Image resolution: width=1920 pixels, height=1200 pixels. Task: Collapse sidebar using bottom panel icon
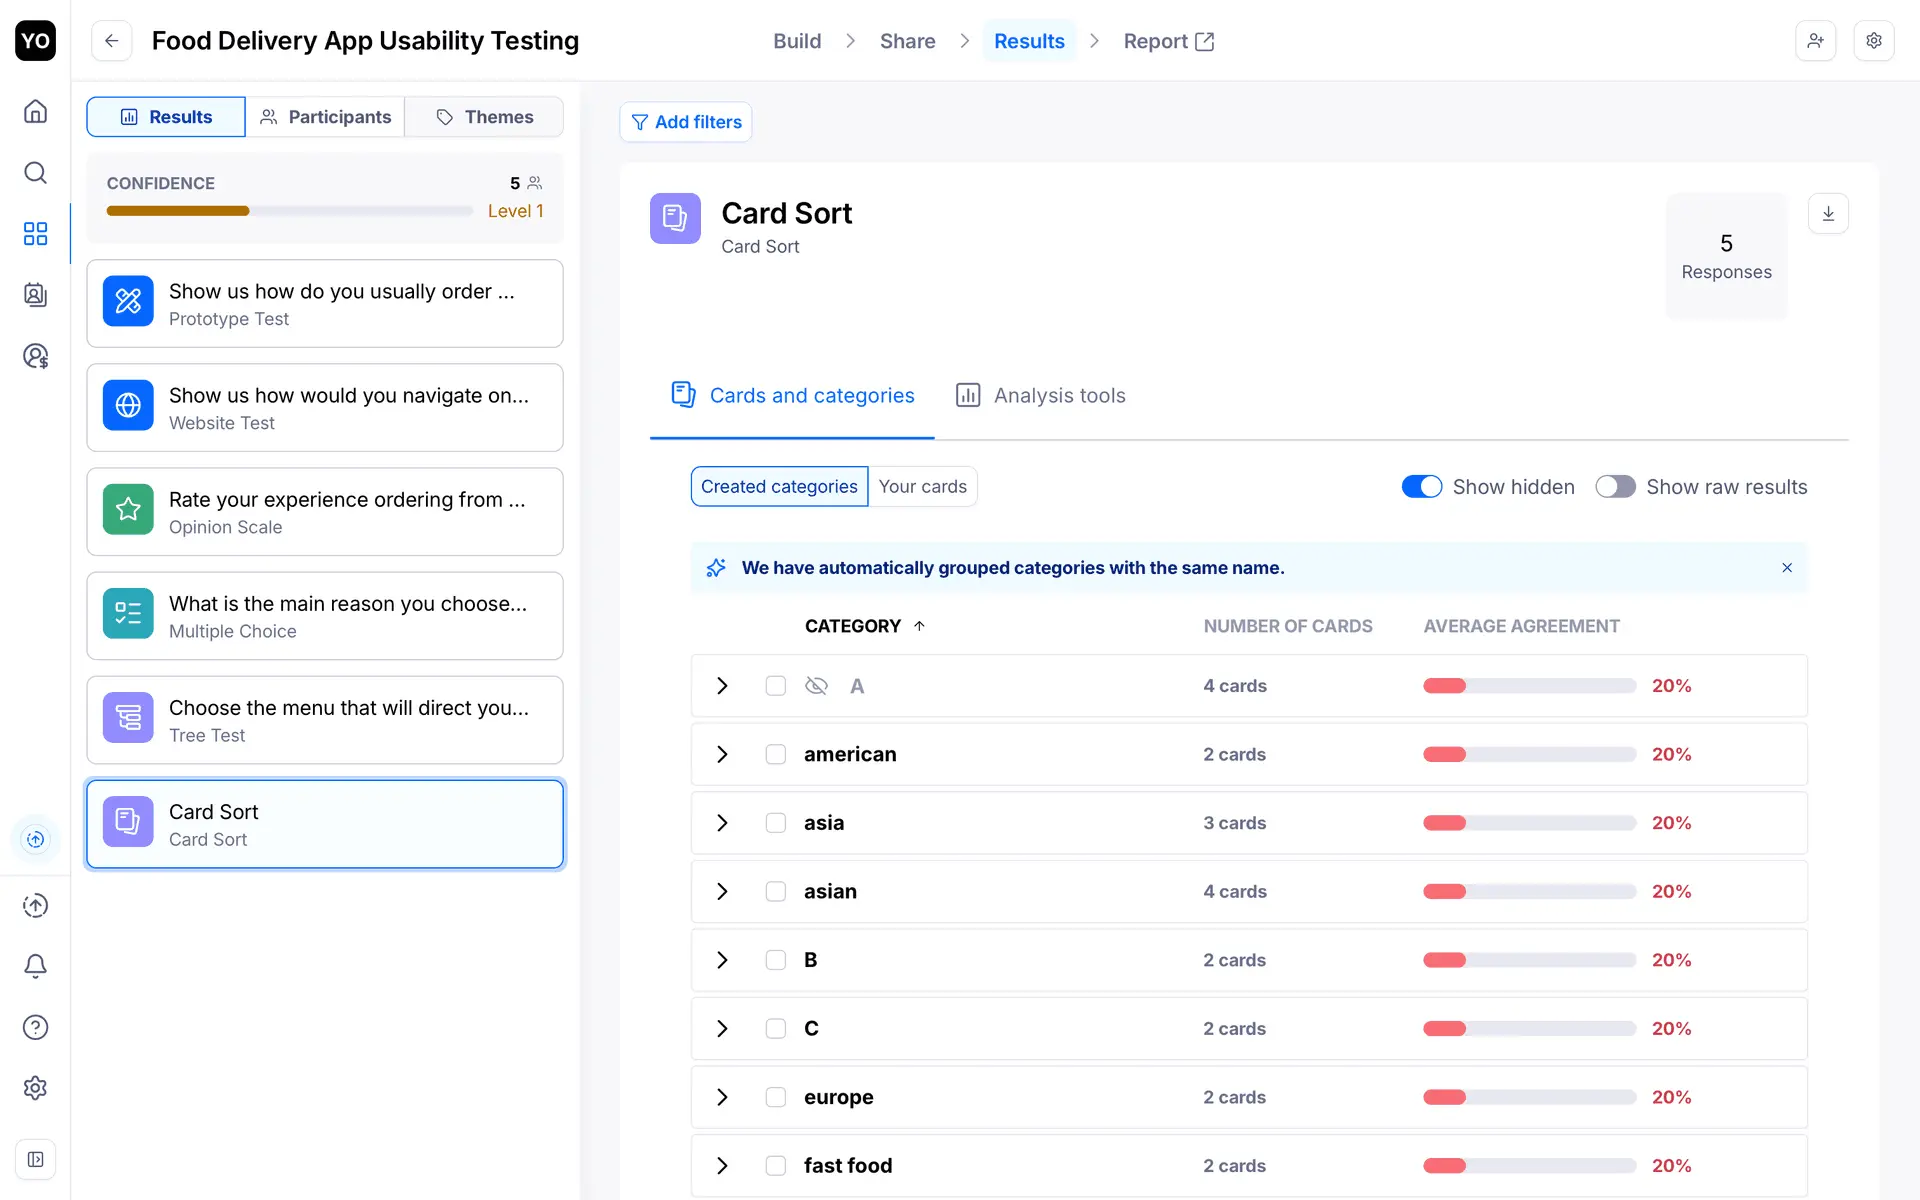click(x=35, y=1159)
